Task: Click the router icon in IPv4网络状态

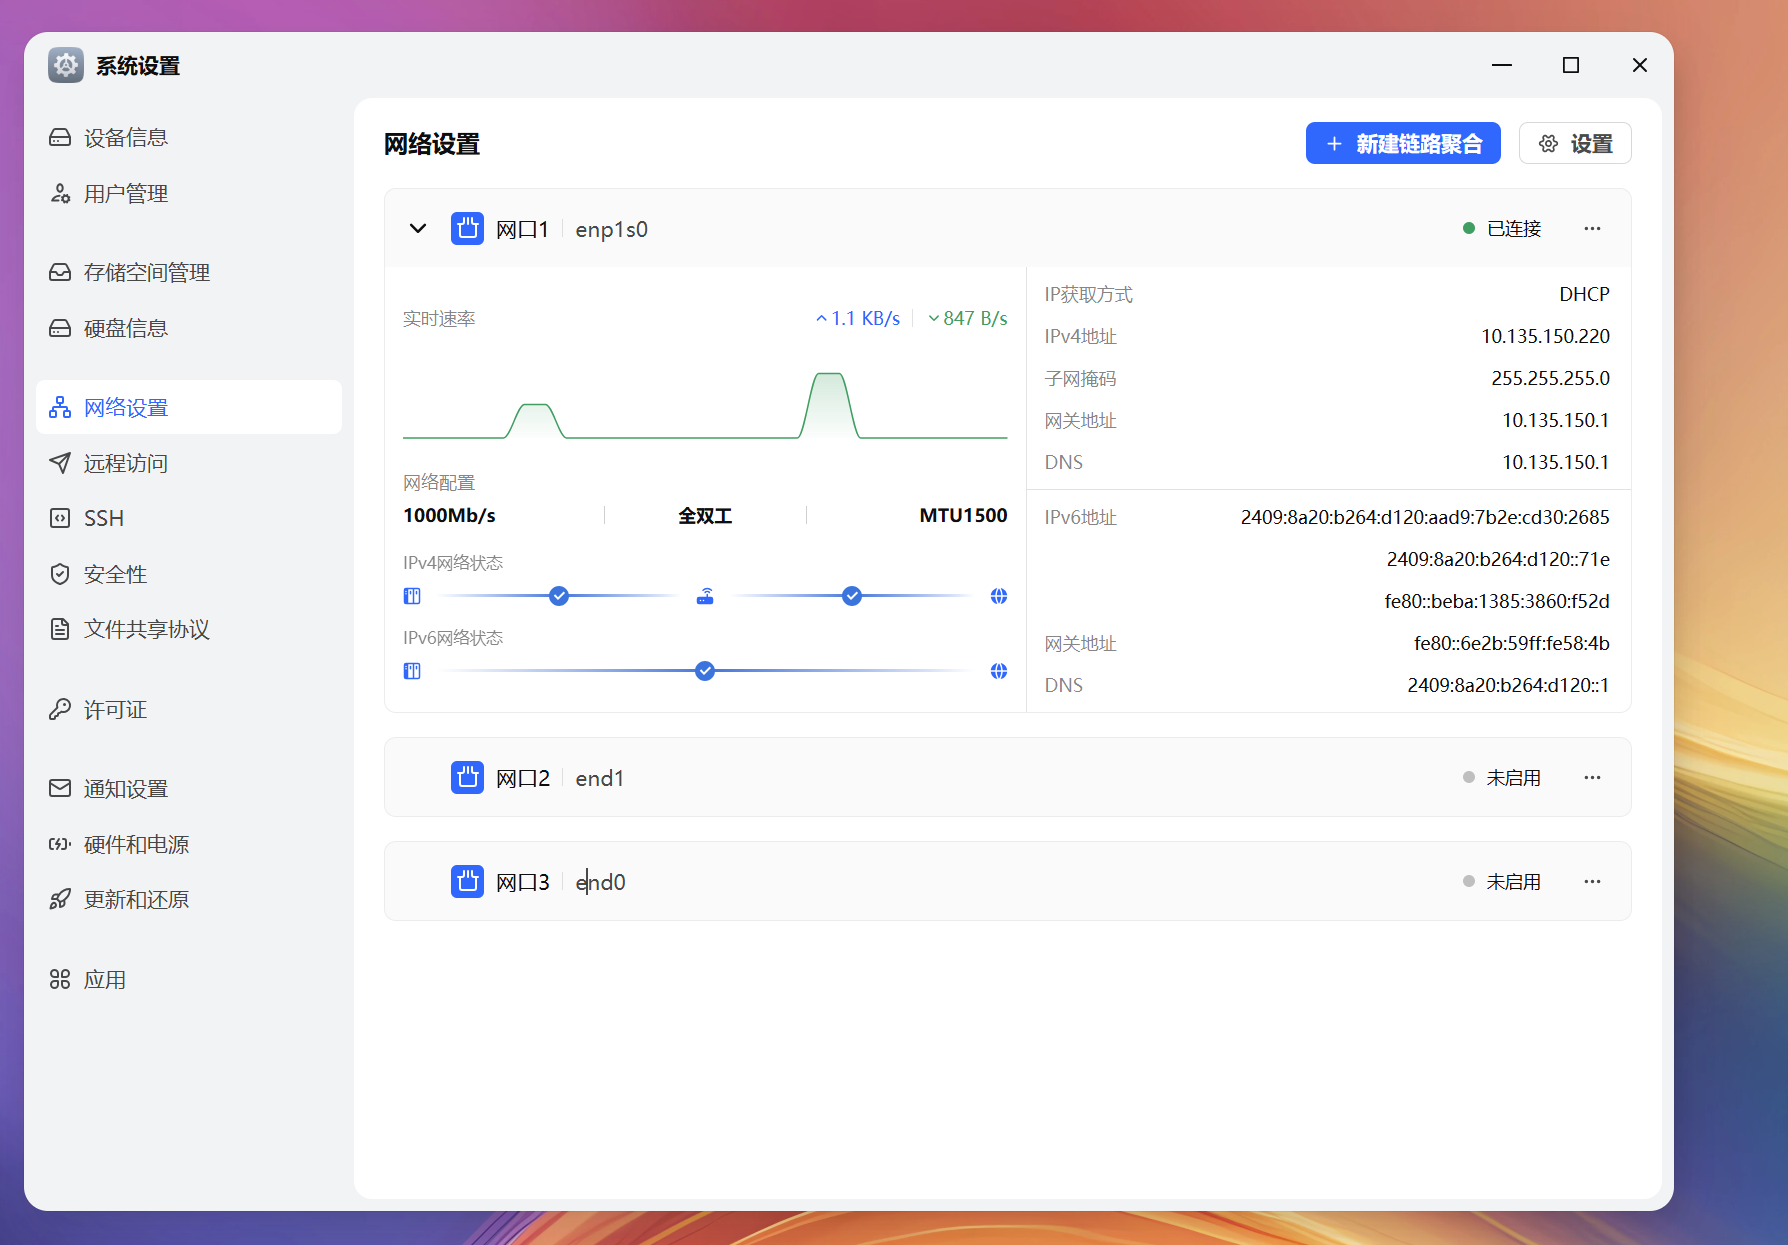Action: pos(705,596)
